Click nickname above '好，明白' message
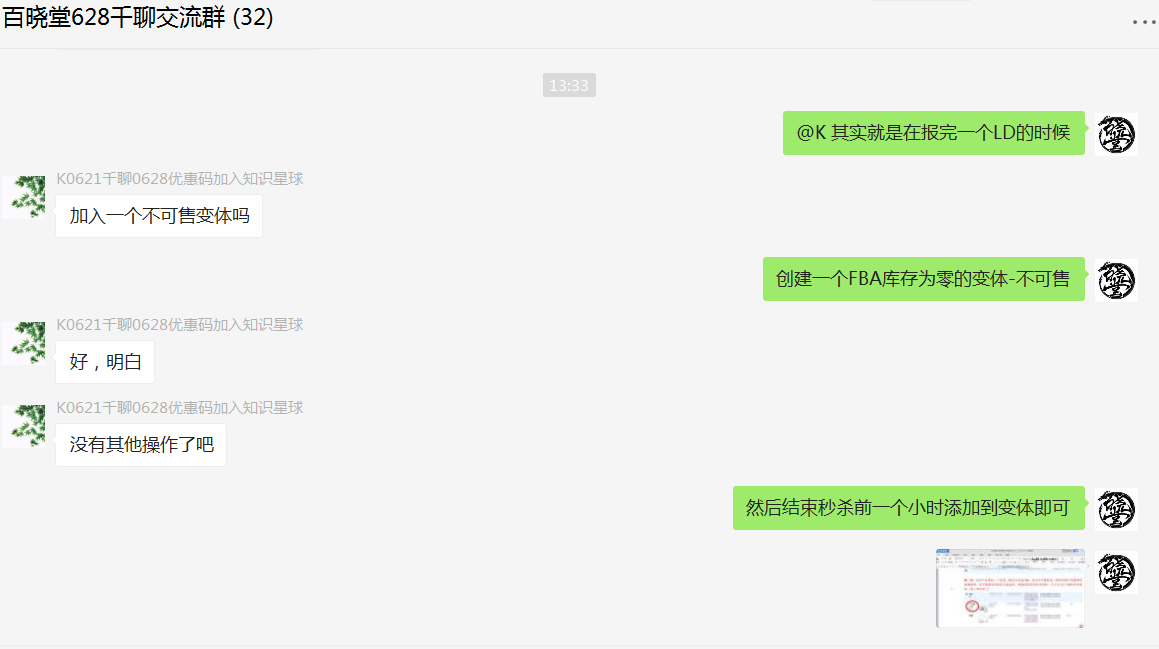The height and width of the screenshot is (649, 1159). pyautogui.click(x=180, y=325)
